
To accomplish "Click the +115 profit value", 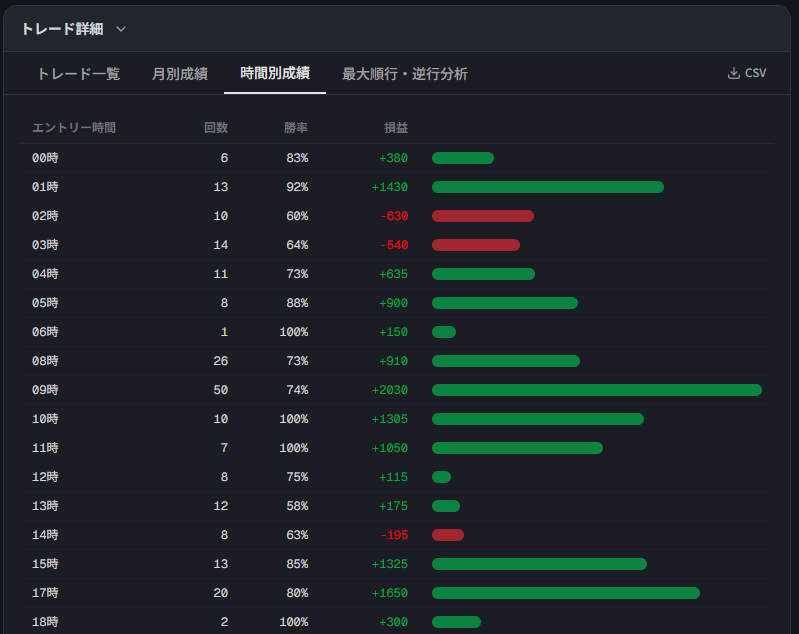I will pos(393,478).
